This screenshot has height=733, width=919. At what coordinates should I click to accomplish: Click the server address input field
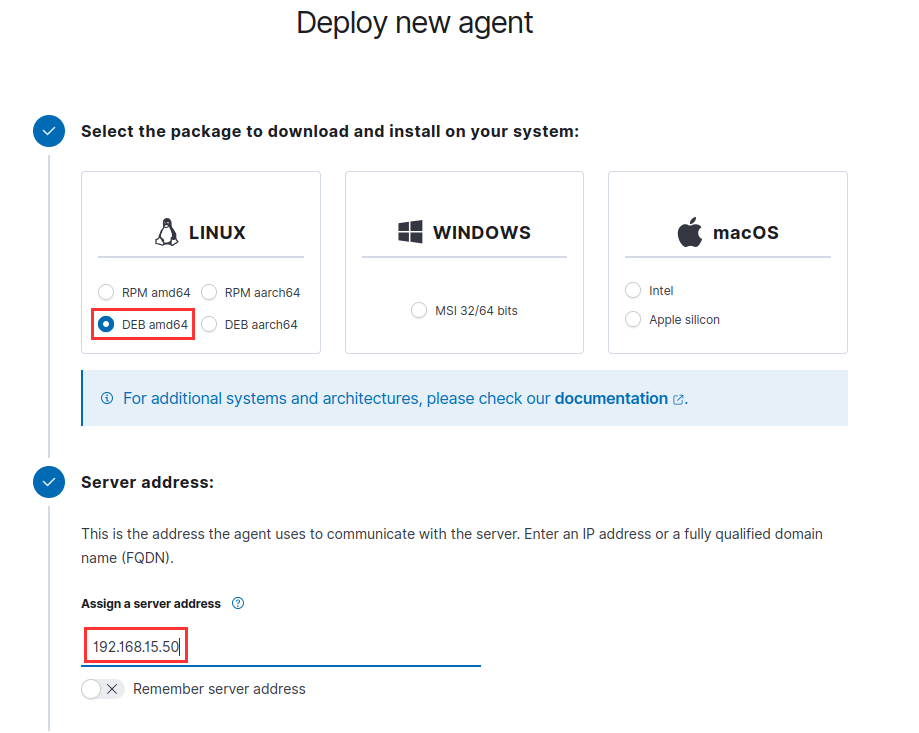coord(280,648)
